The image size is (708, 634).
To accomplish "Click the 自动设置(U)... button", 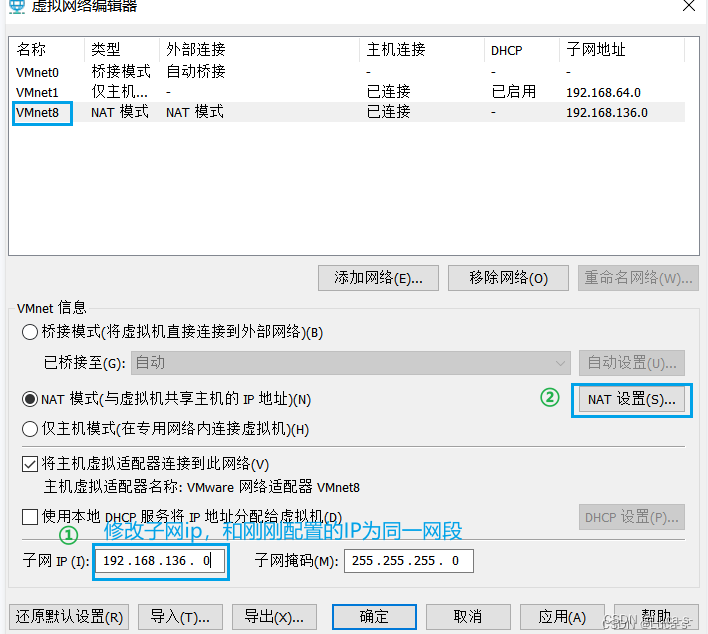I will (632, 363).
